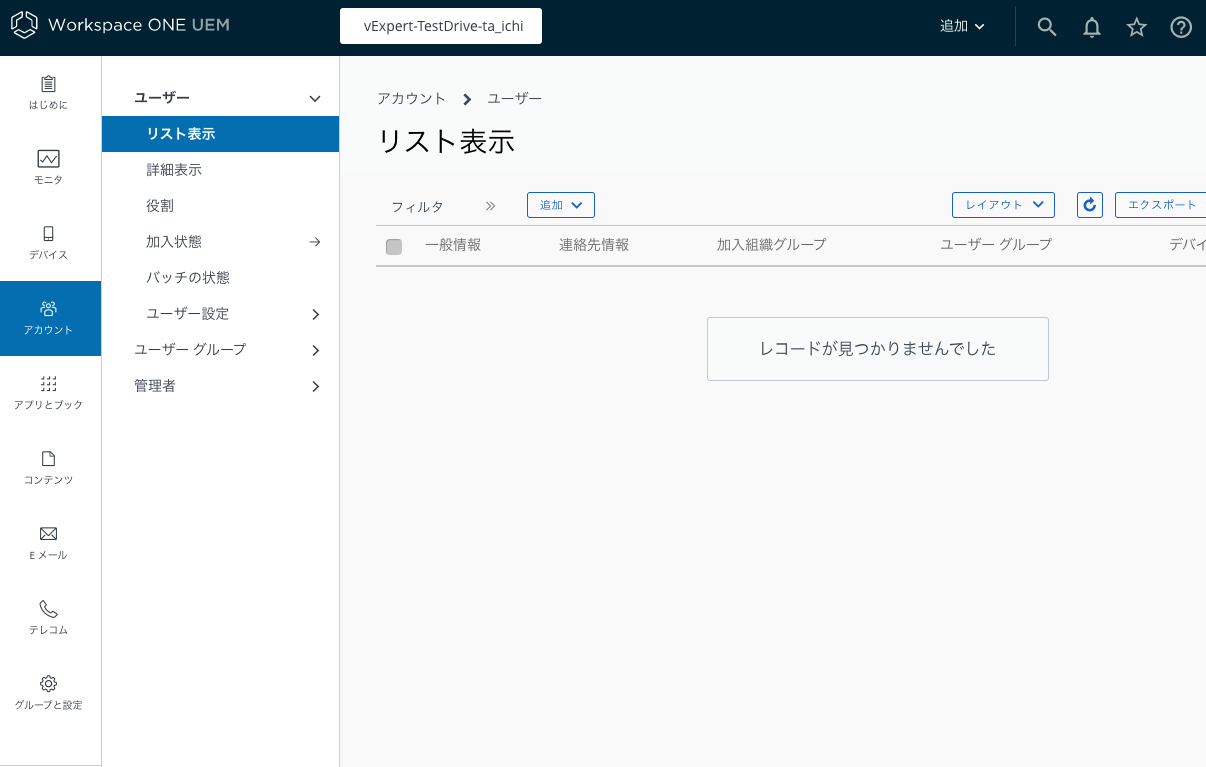Open the レイアウト dropdown
The height and width of the screenshot is (767, 1206).
pos(1003,204)
